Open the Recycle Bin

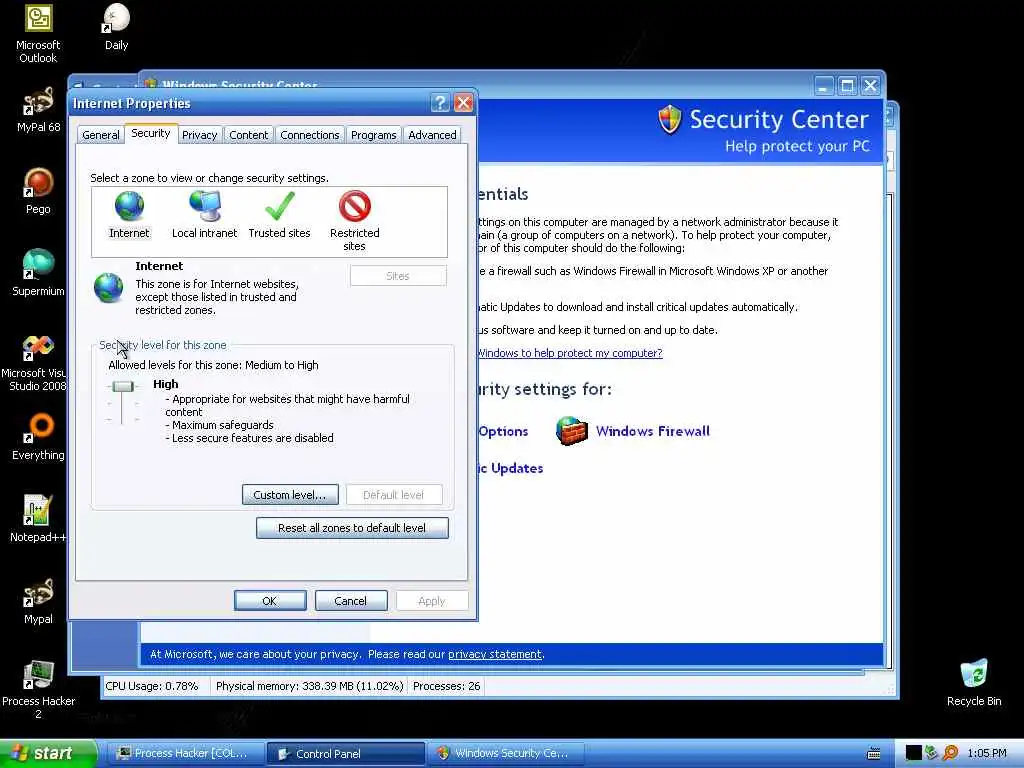pyautogui.click(x=974, y=682)
